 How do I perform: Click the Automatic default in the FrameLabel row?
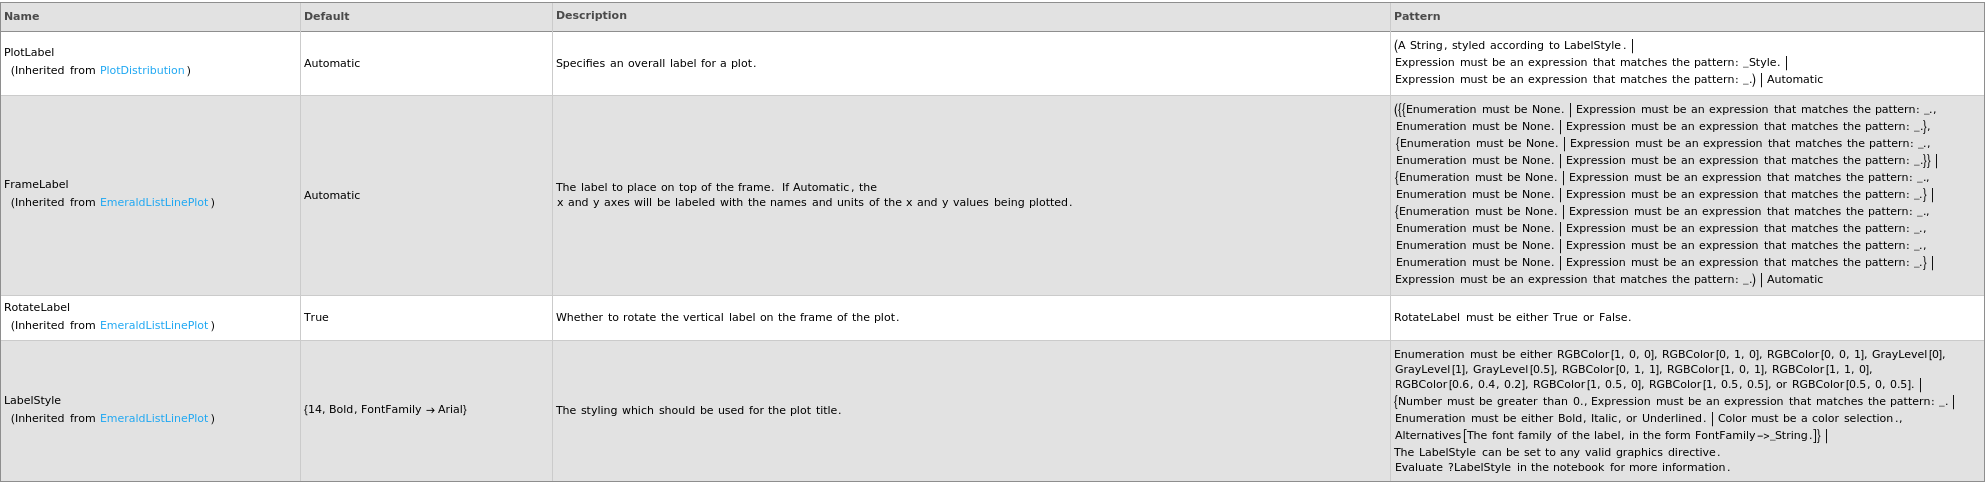pos(332,196)
